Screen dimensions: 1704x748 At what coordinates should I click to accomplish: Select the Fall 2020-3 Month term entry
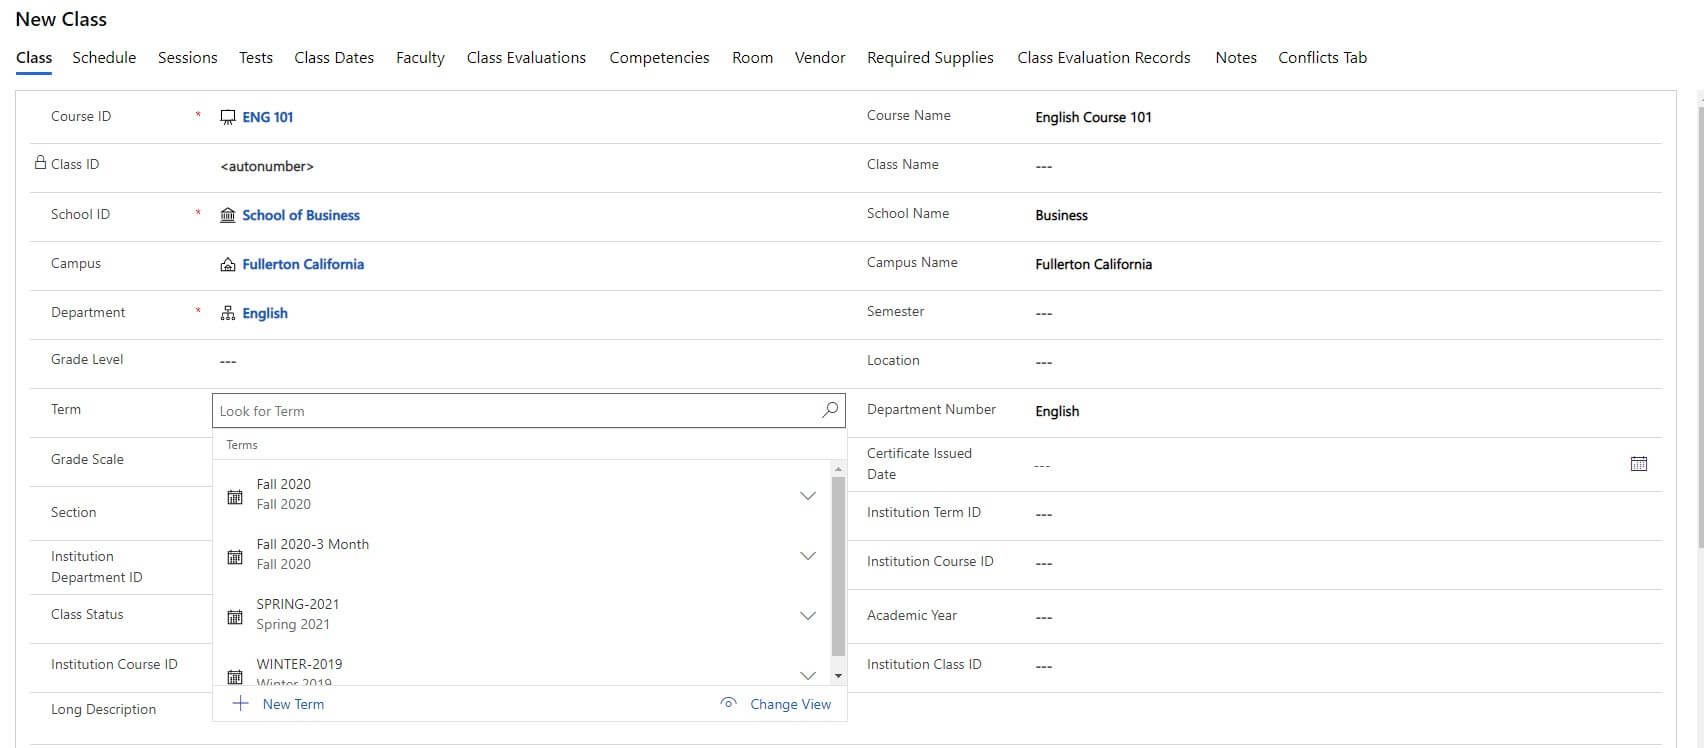click(521, 554)
